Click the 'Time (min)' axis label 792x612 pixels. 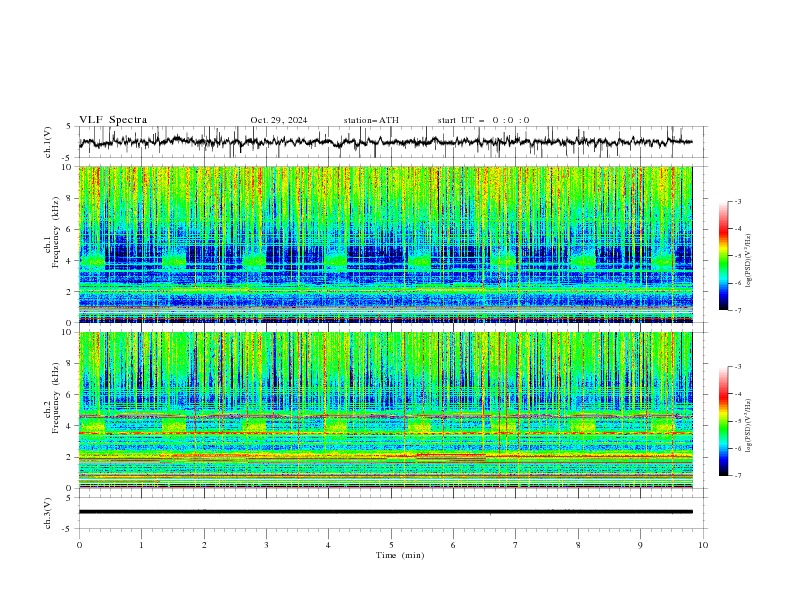pos(400,555)
